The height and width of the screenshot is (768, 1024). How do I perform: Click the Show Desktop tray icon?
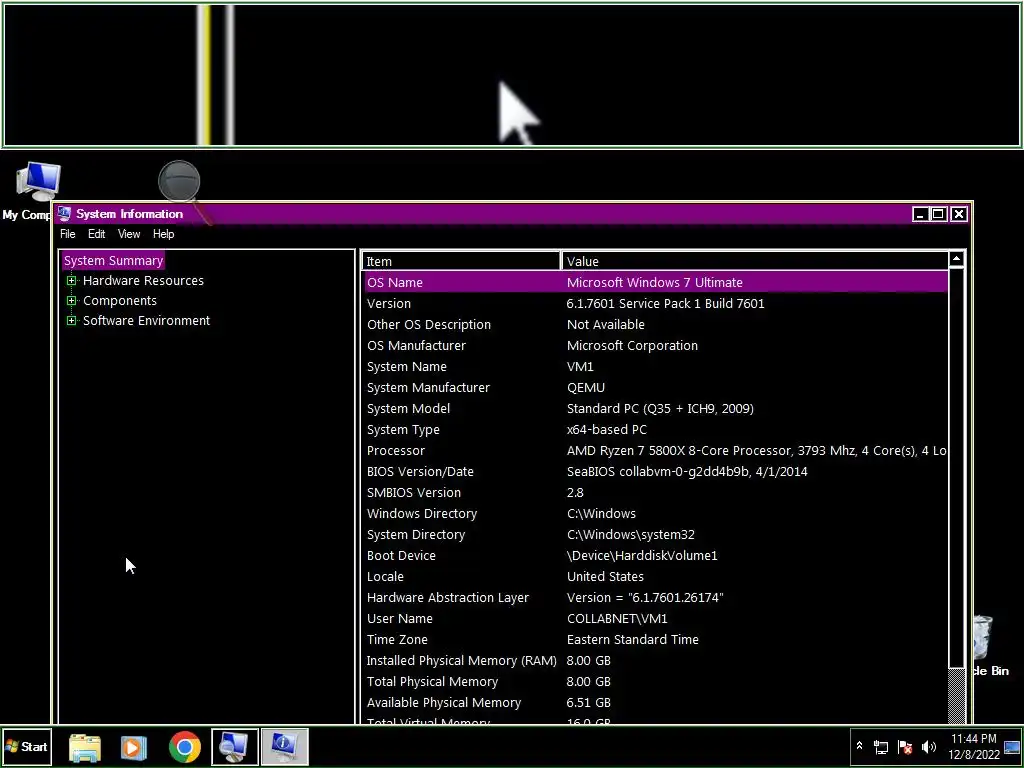click(x=1012, y=747)
